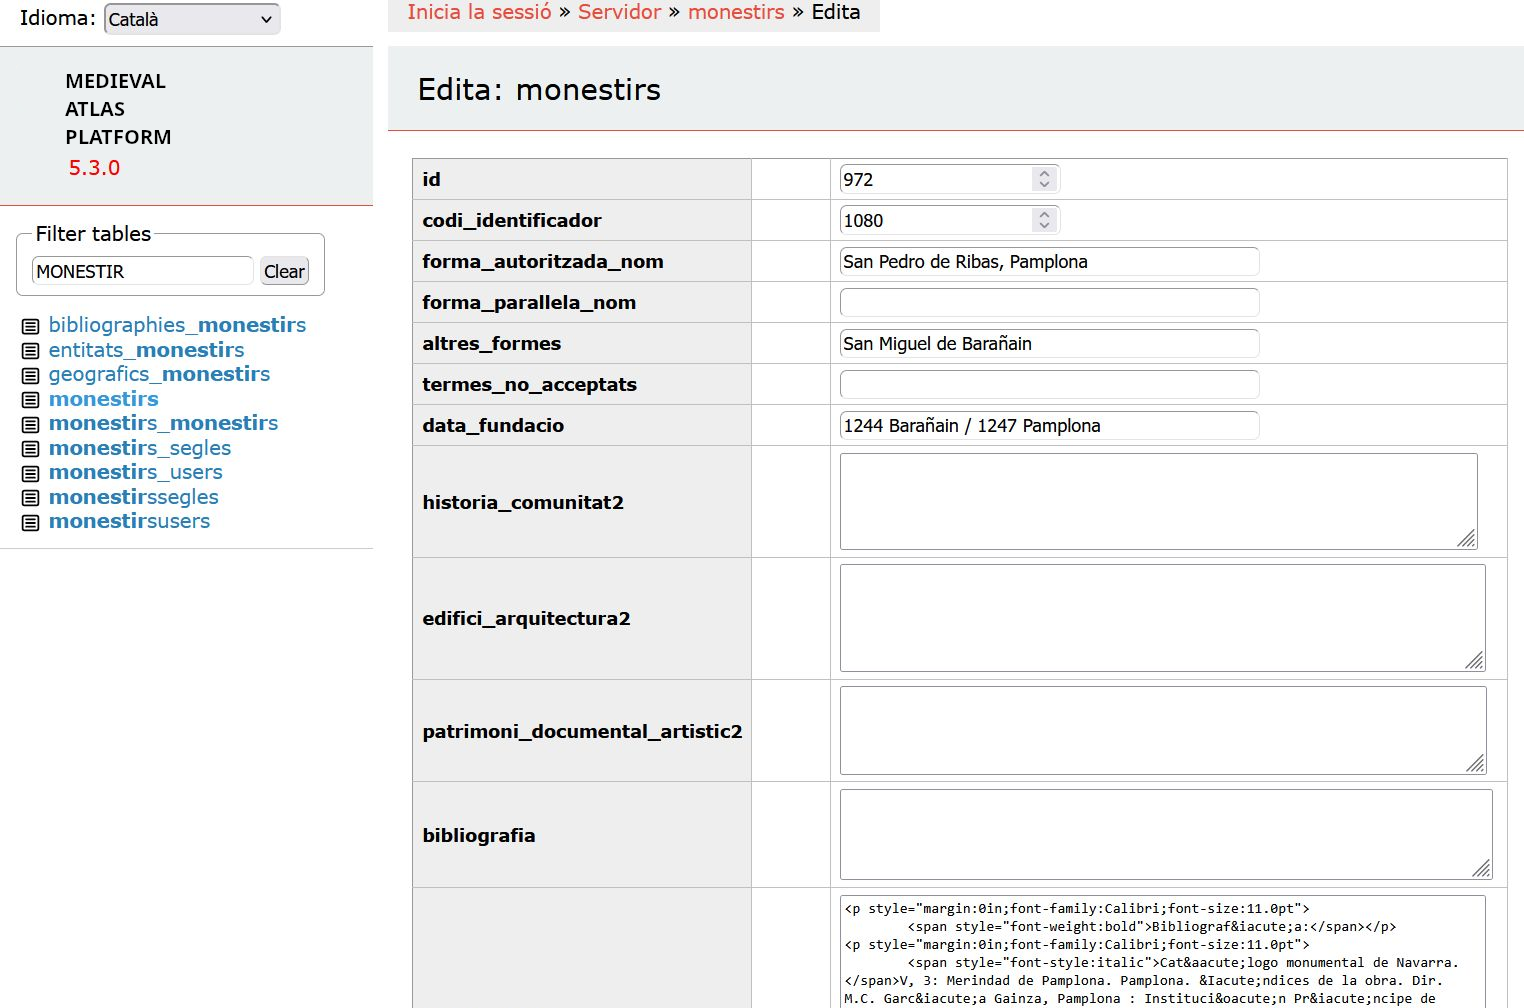Screen dimensions: 1524x1008
Task: Select the monestirs_users table link
Action: (136, 472)
